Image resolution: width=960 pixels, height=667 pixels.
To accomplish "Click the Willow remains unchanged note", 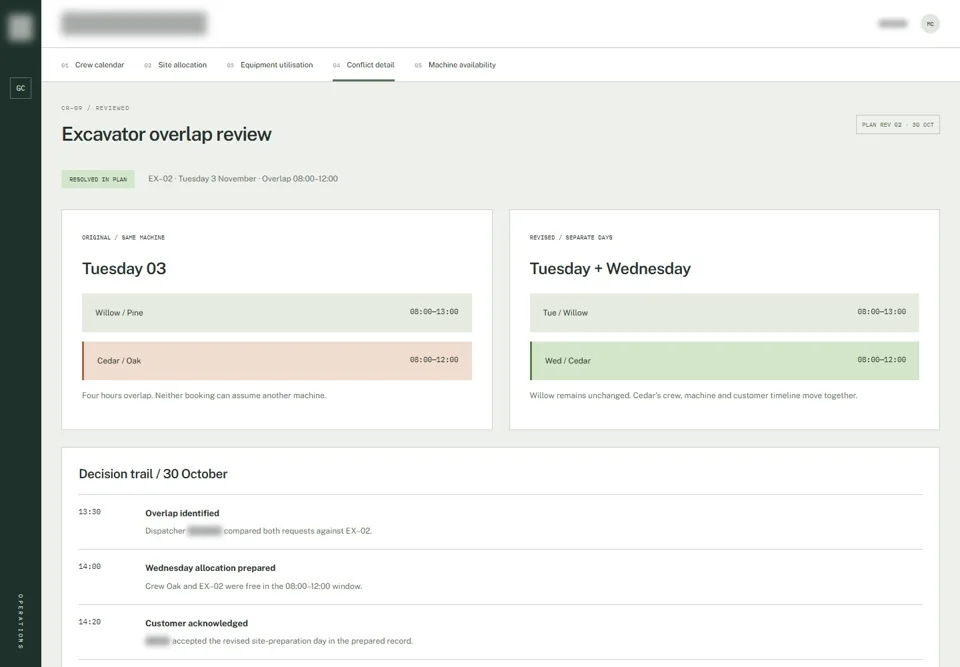I will tap(693, 396).
